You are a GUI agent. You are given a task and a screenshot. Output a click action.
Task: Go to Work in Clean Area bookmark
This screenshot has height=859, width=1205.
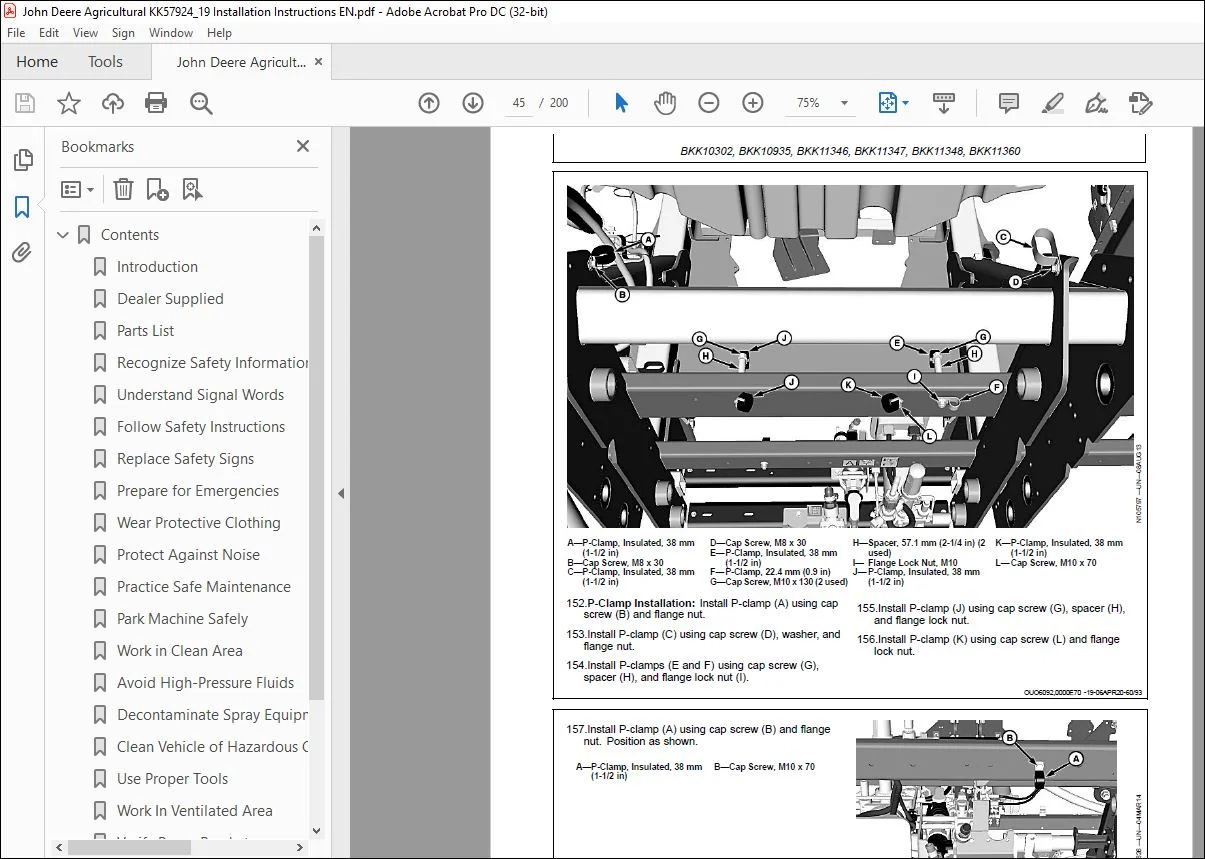180,651
